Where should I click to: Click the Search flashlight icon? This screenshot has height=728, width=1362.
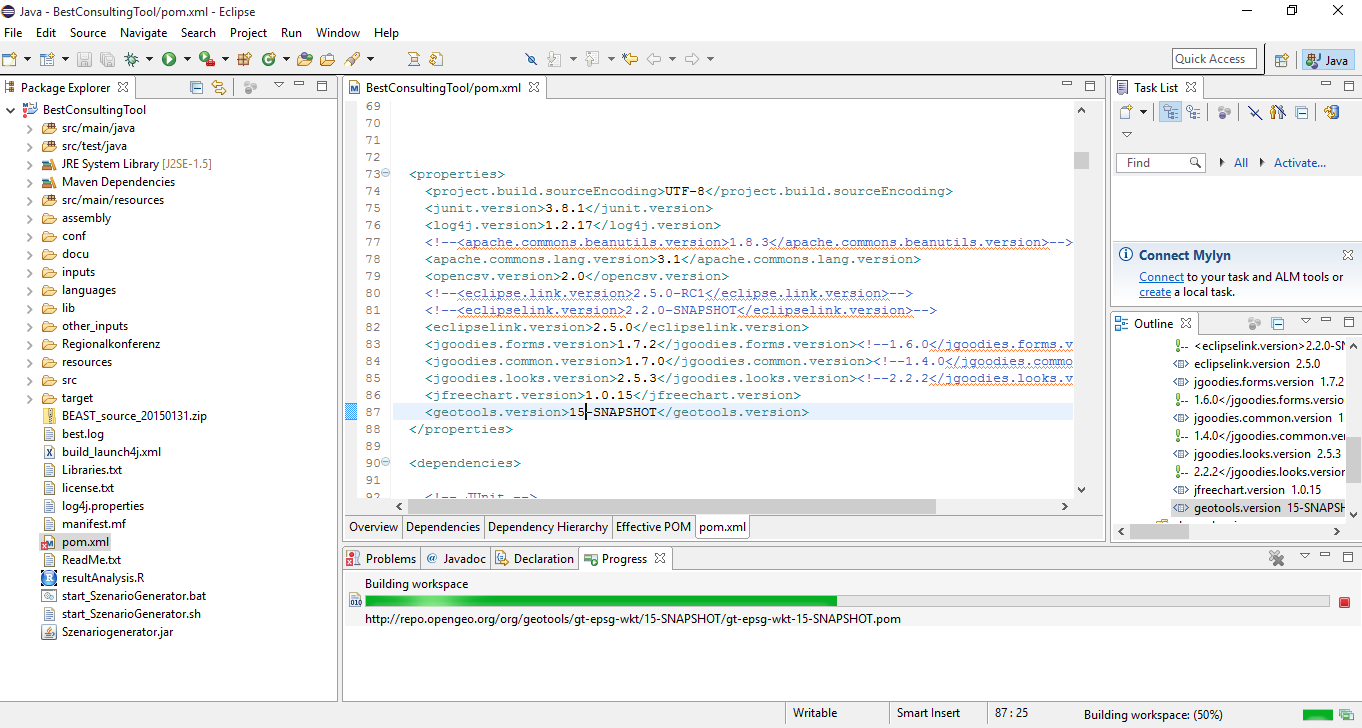click(352, 59)
